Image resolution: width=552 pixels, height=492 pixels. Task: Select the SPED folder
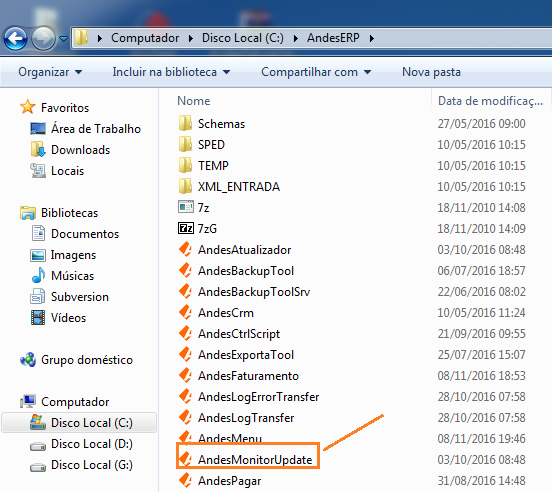click(211, 145)
